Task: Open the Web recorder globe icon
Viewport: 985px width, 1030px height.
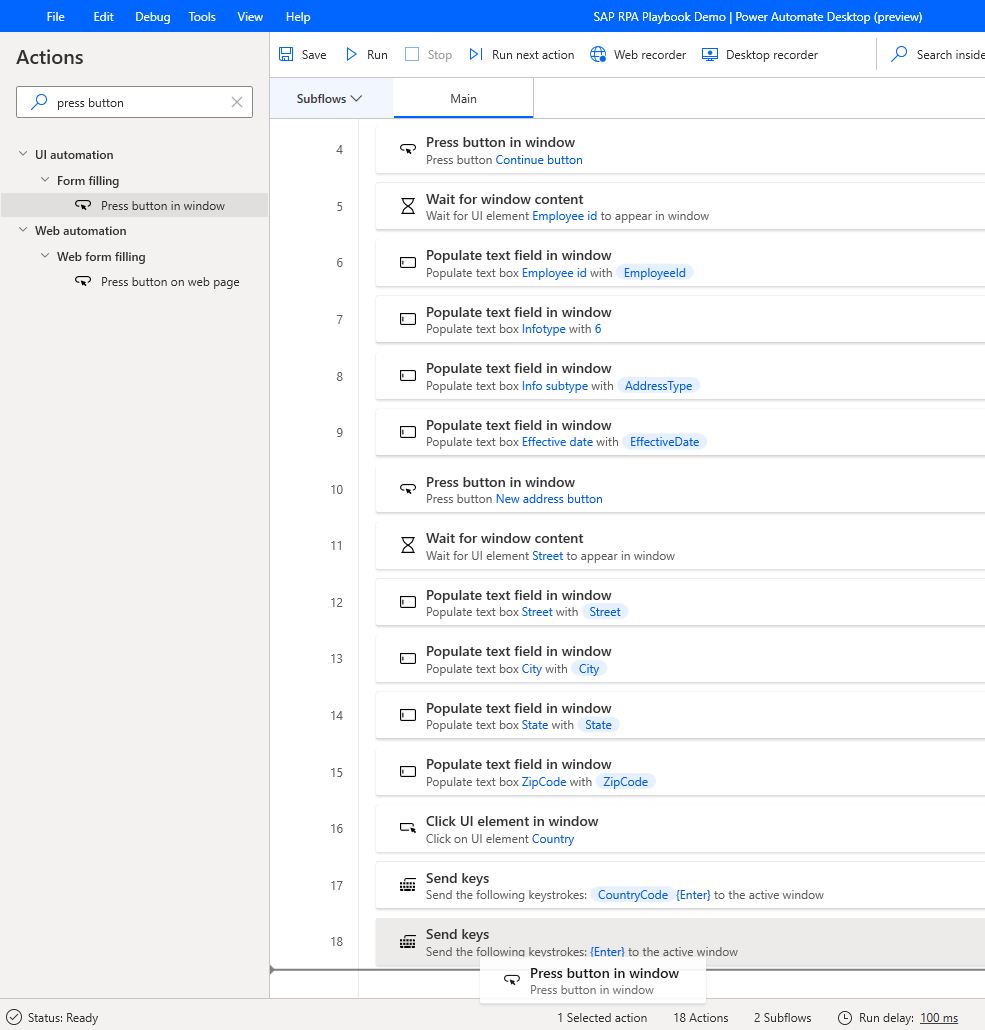Action: [598, 55]
